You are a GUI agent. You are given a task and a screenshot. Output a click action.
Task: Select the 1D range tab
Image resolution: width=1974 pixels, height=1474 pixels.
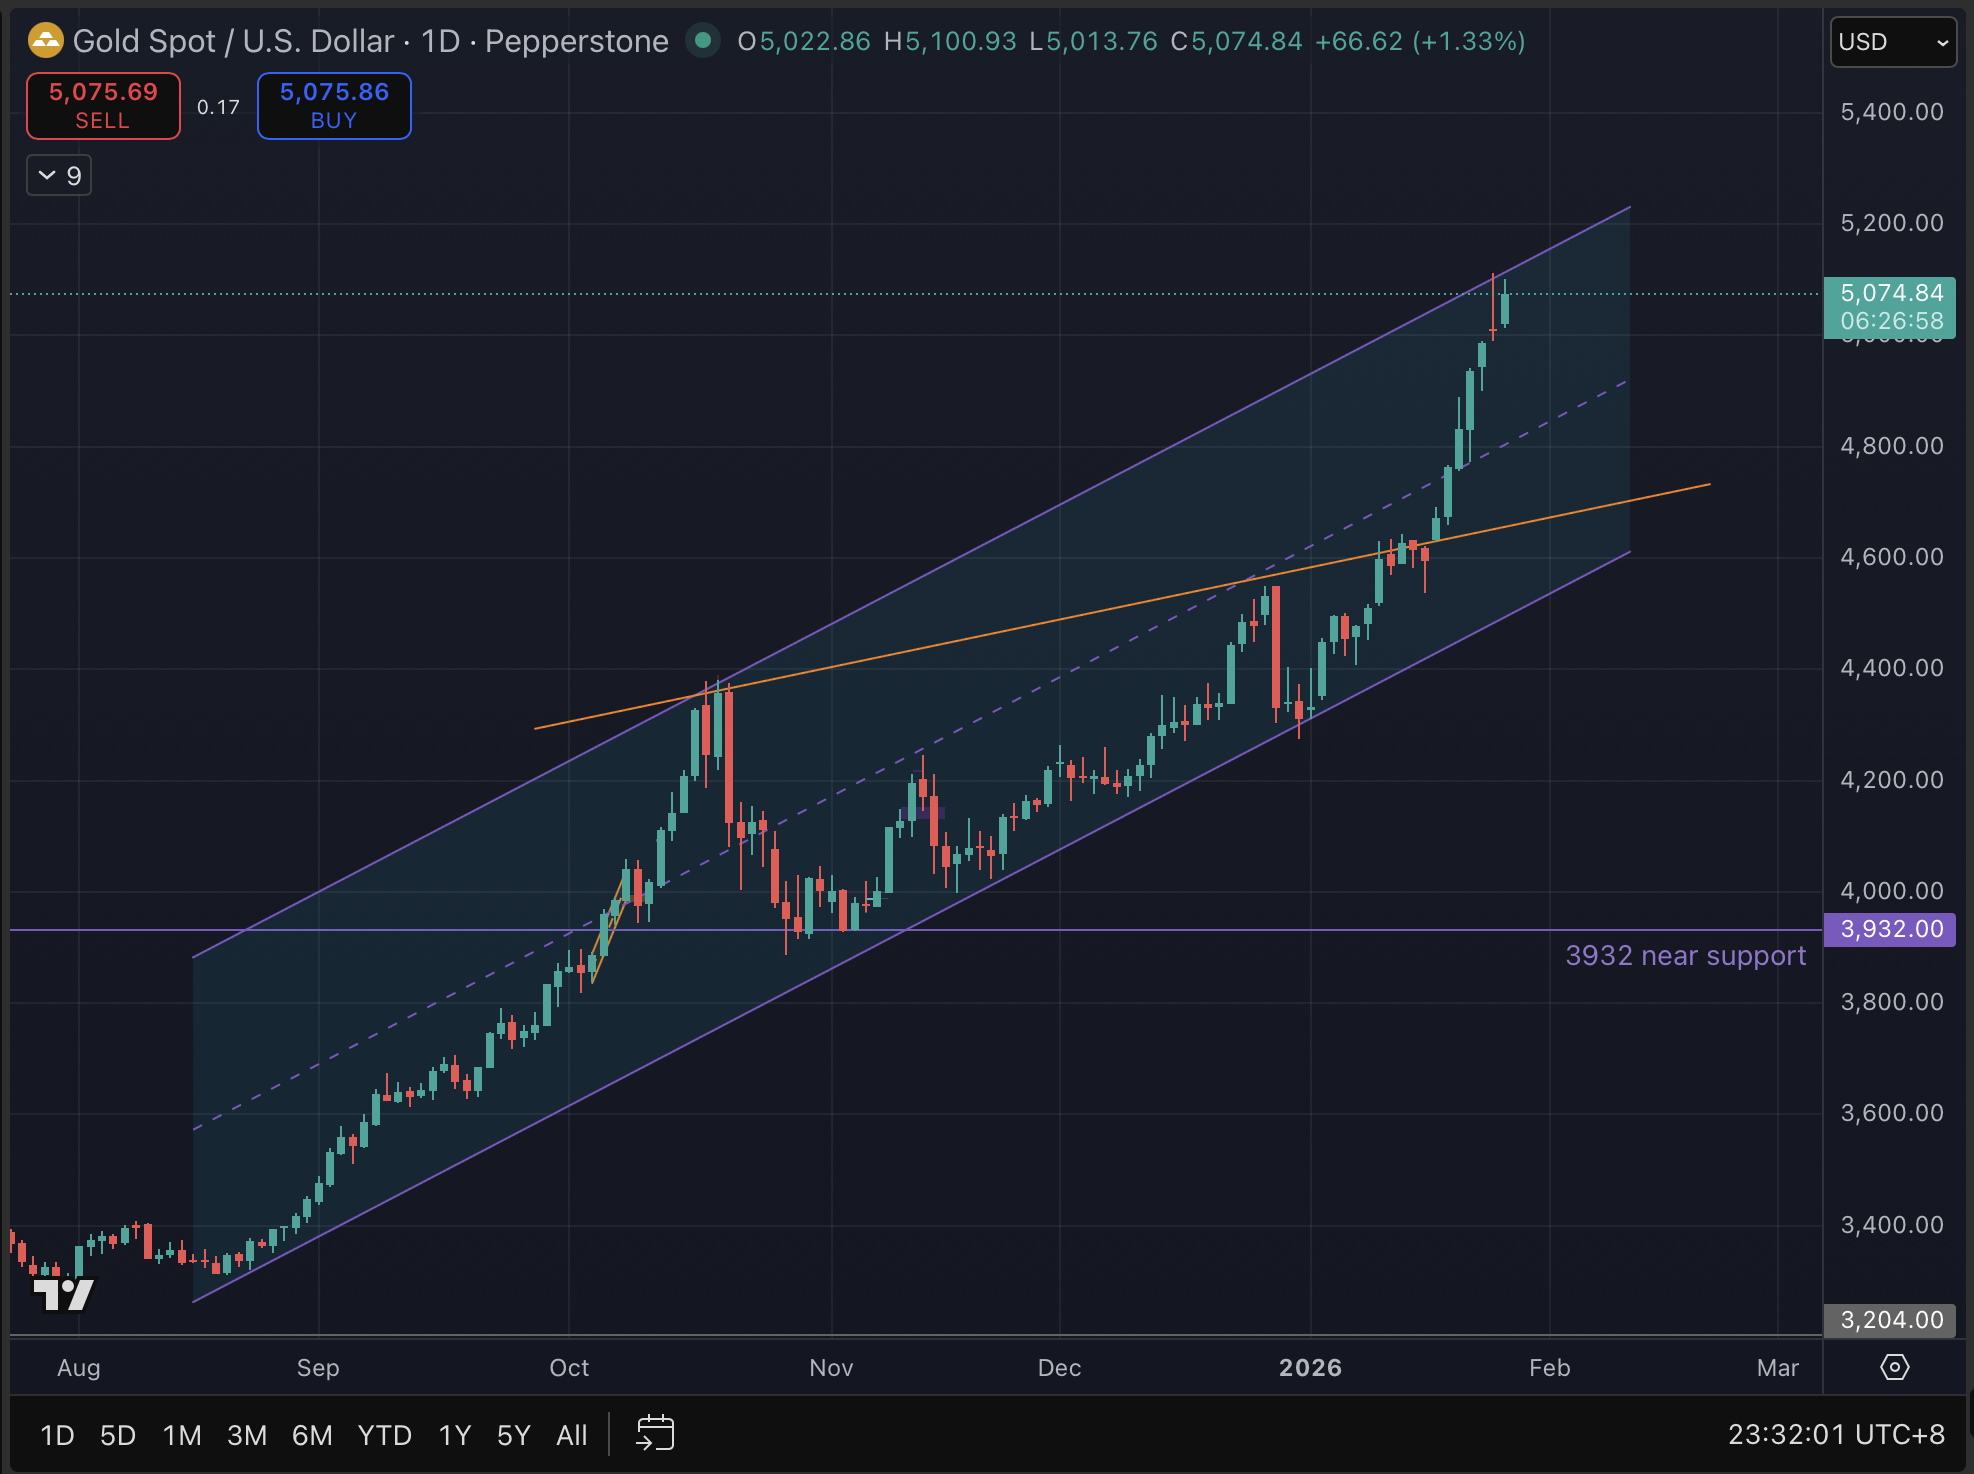tap(57, 1435)
